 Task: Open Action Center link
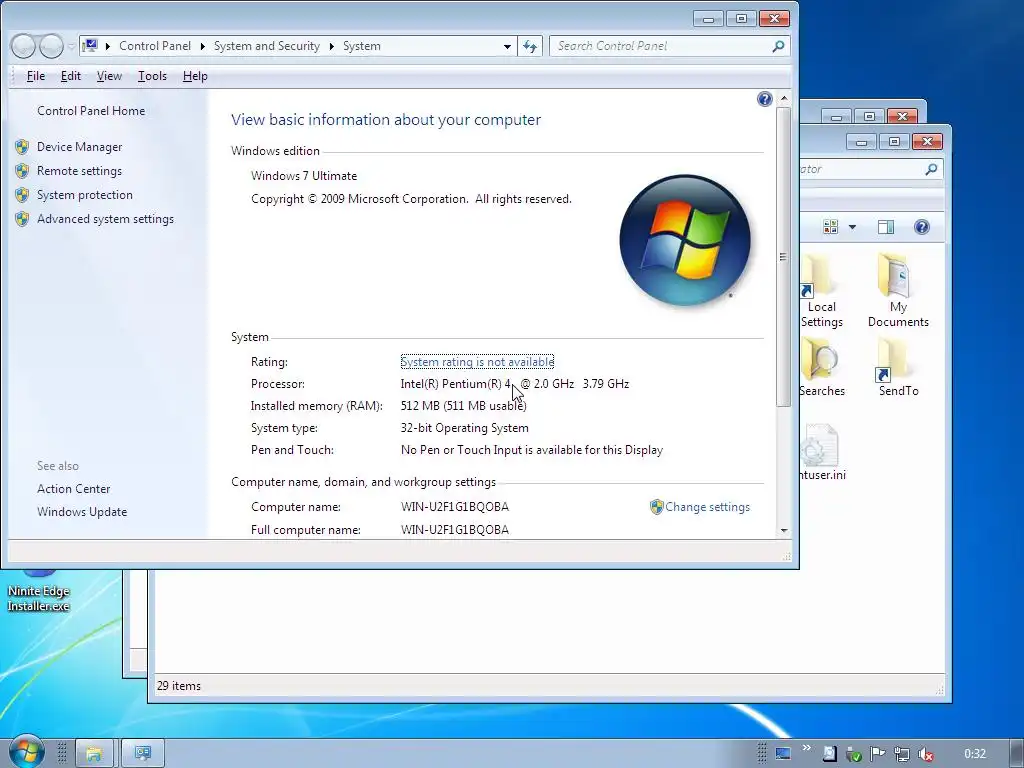73,488
